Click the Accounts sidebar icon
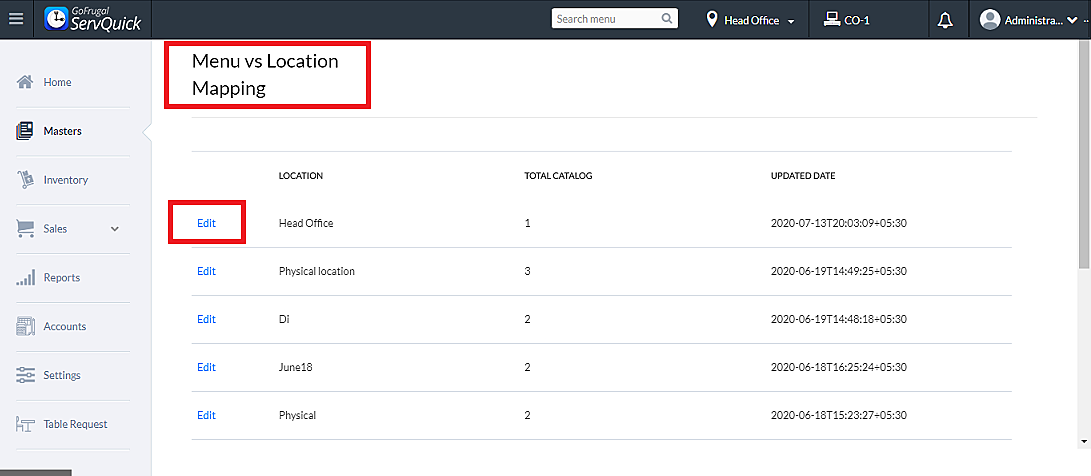The height and width of the screenshot is (476, 1091). click(26, 326)
